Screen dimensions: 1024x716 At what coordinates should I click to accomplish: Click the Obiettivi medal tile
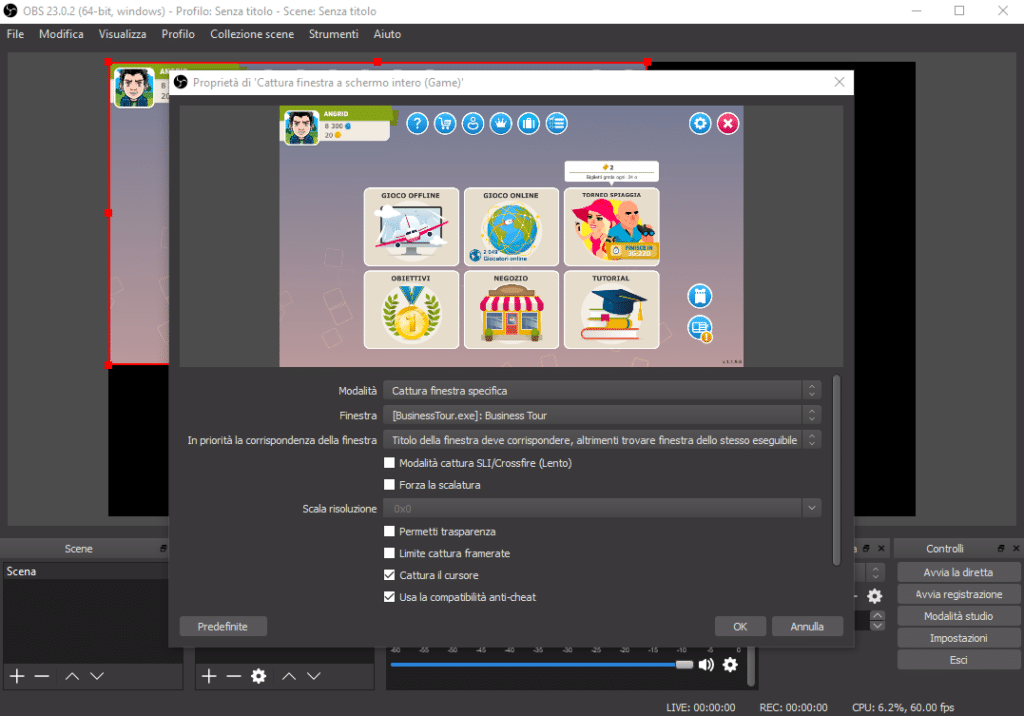coord(411,310)
